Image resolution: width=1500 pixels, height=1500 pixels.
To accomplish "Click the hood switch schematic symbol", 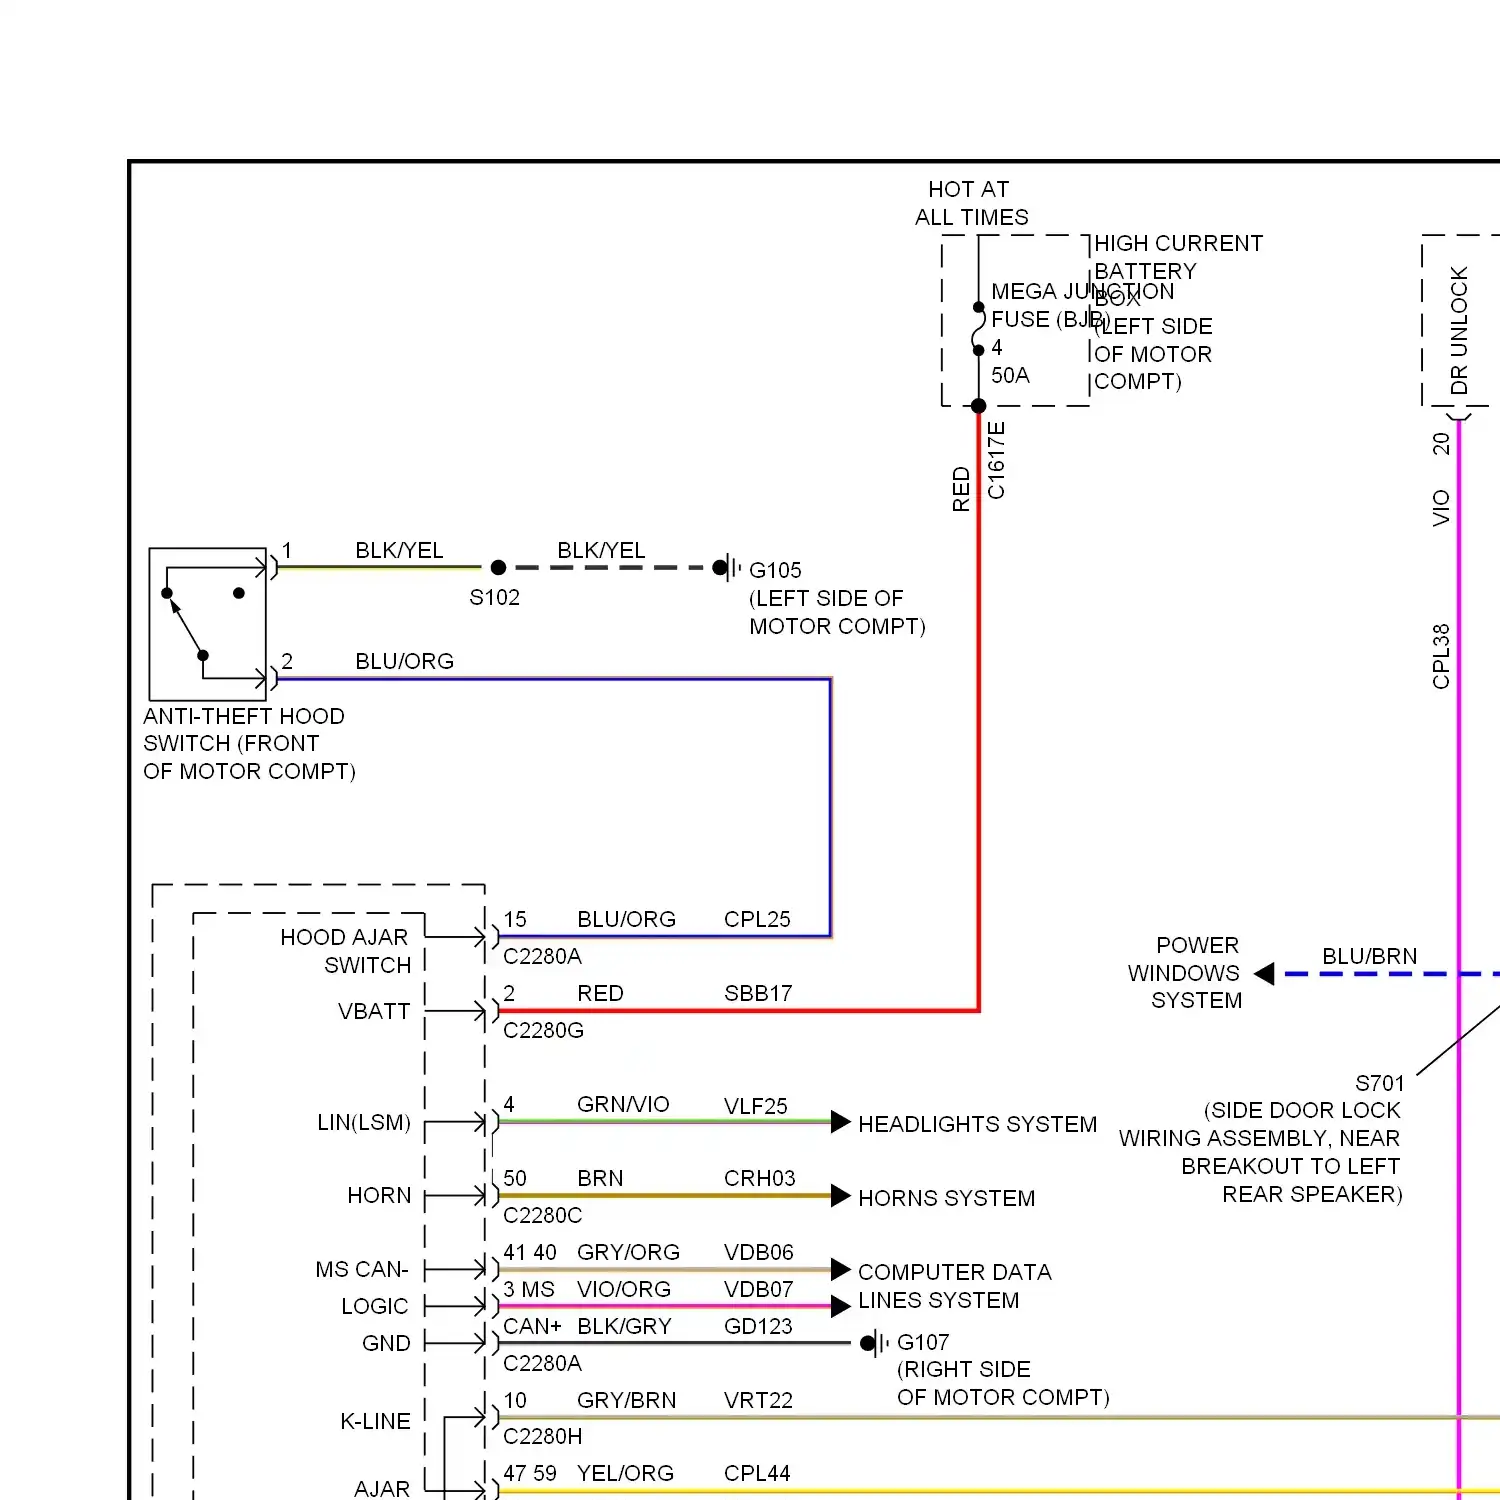I will (207, 624).
